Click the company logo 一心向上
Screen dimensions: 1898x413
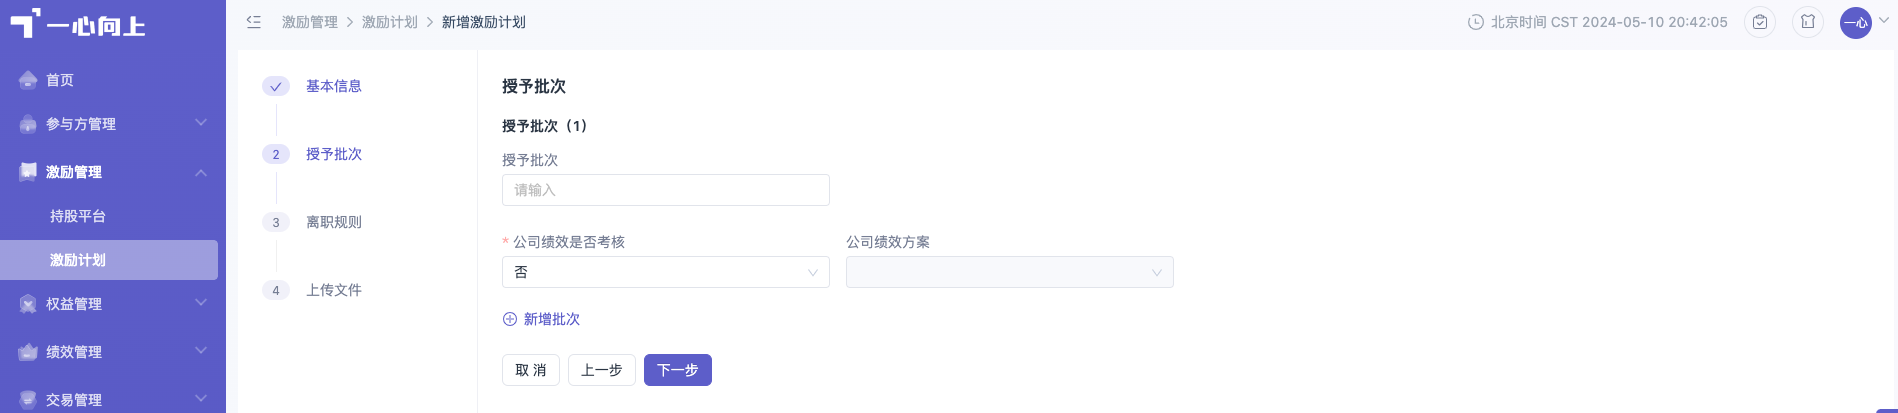tap(78, 24)
